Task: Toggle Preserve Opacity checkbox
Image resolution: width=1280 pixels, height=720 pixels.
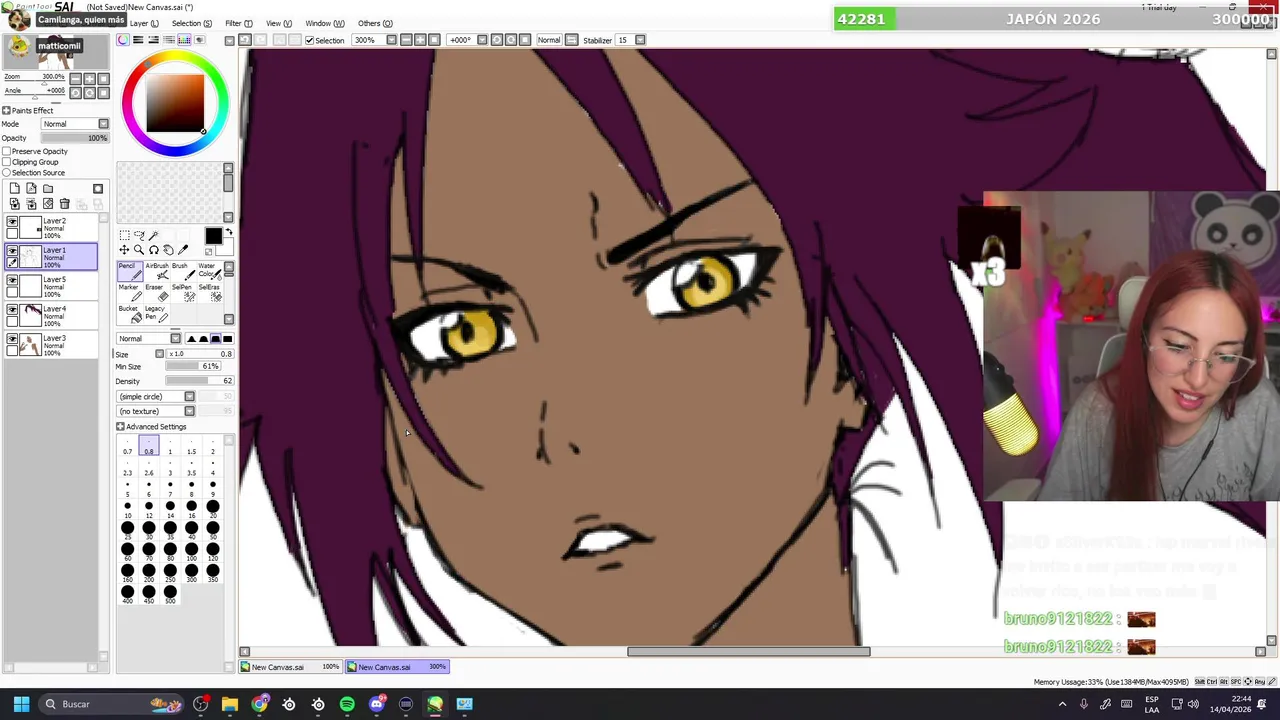Action: (7, 151)
